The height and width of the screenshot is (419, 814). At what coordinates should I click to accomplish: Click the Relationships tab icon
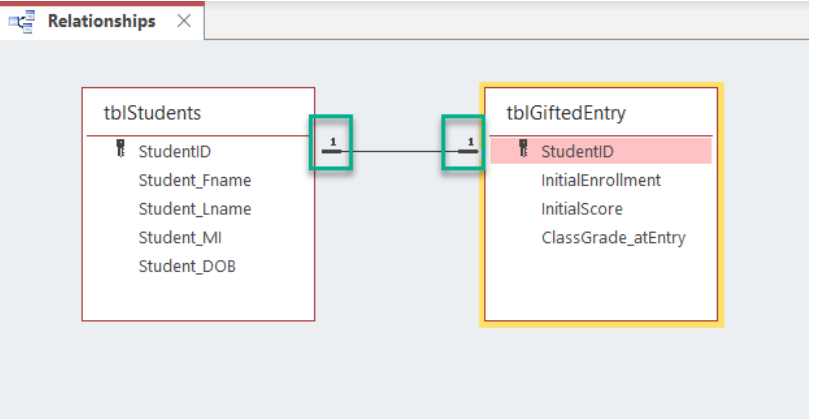[22, 21]
